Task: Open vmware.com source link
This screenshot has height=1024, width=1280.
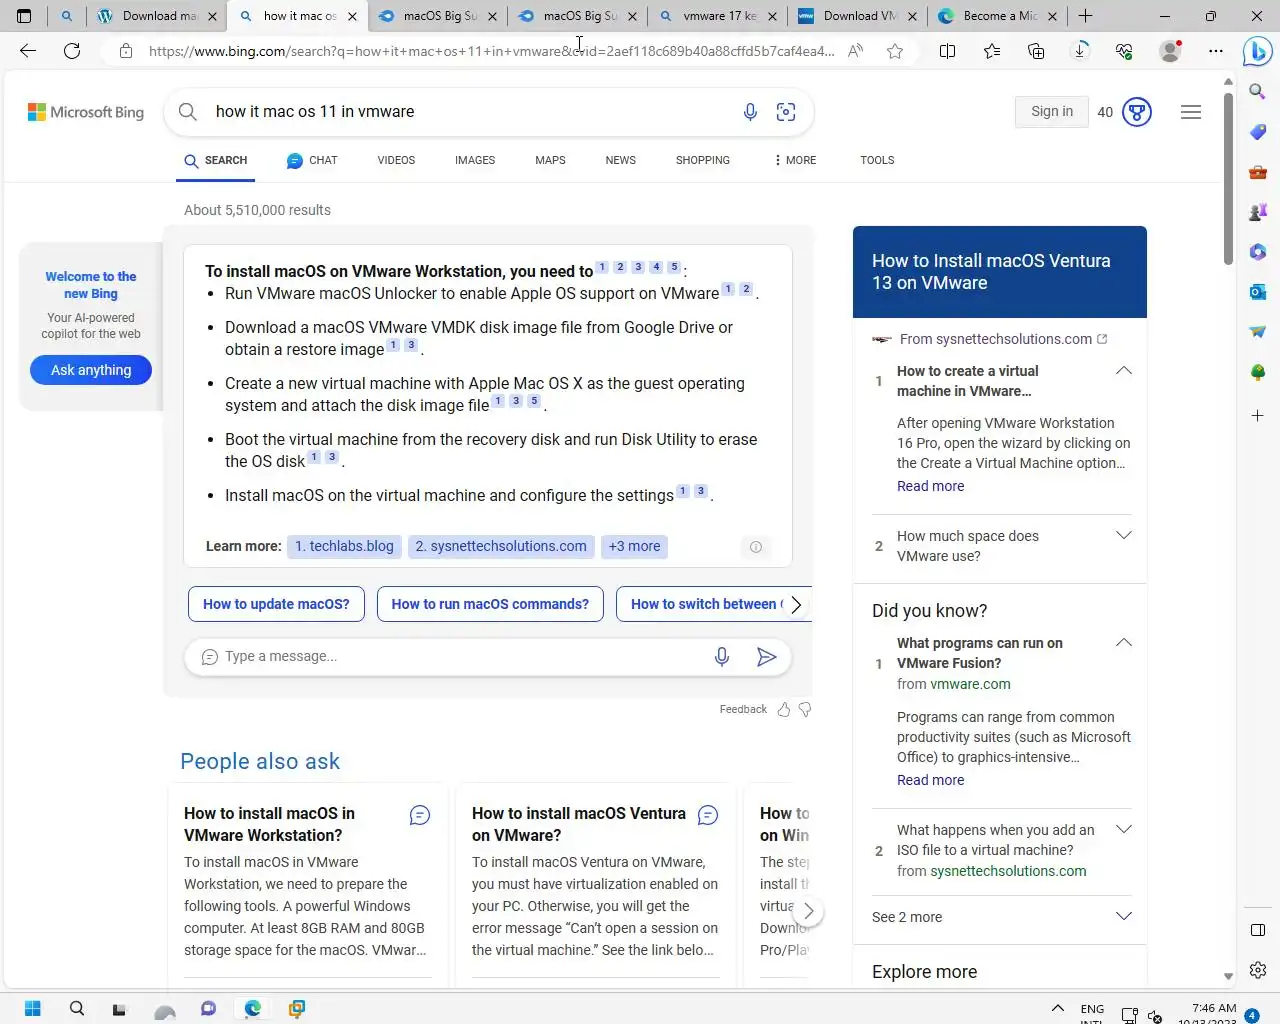Action: [970, 684]
